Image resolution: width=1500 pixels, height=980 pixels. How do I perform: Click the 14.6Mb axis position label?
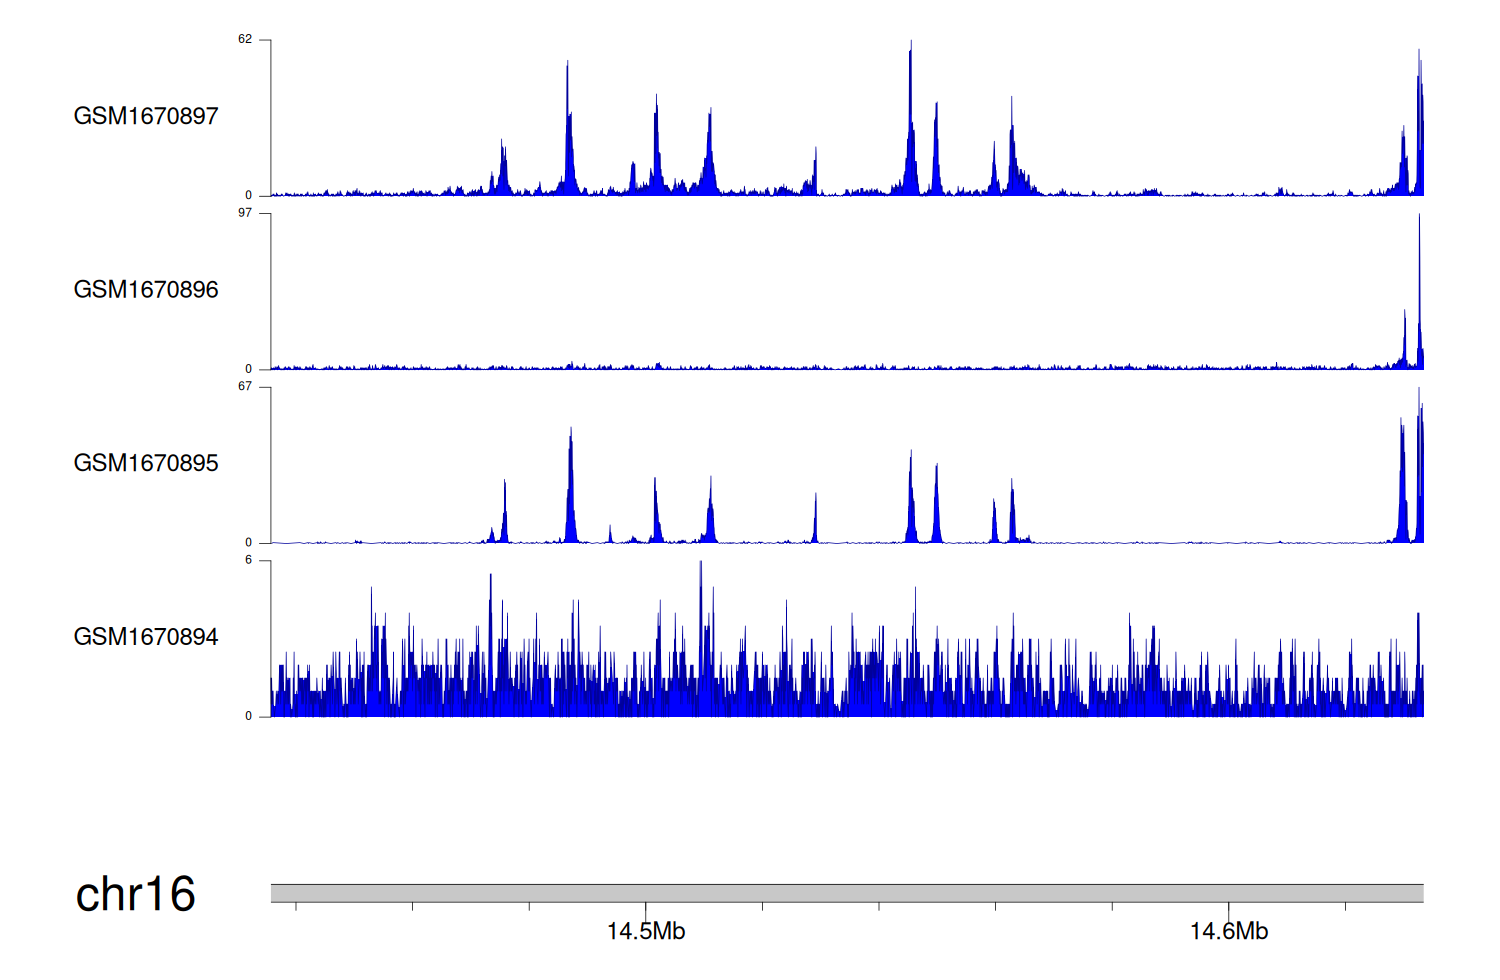tap(1229, 932)
